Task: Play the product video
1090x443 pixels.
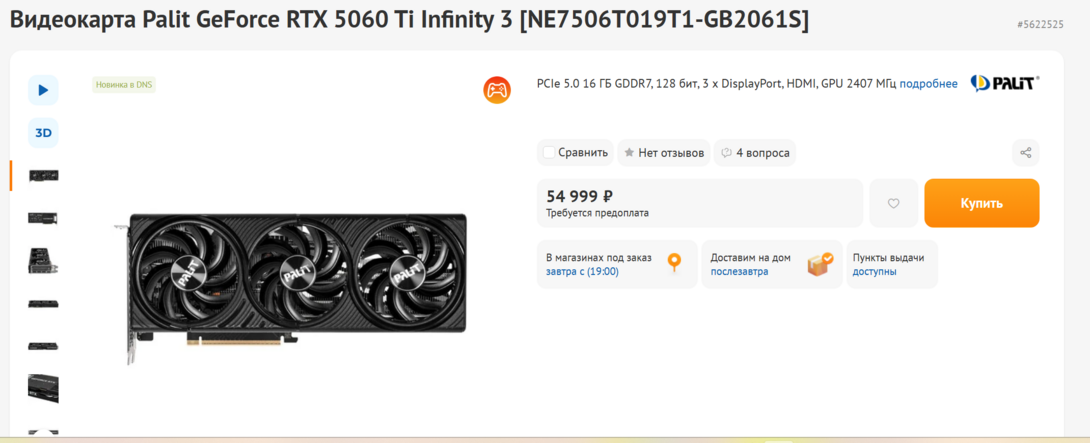Action: (43, 90)
